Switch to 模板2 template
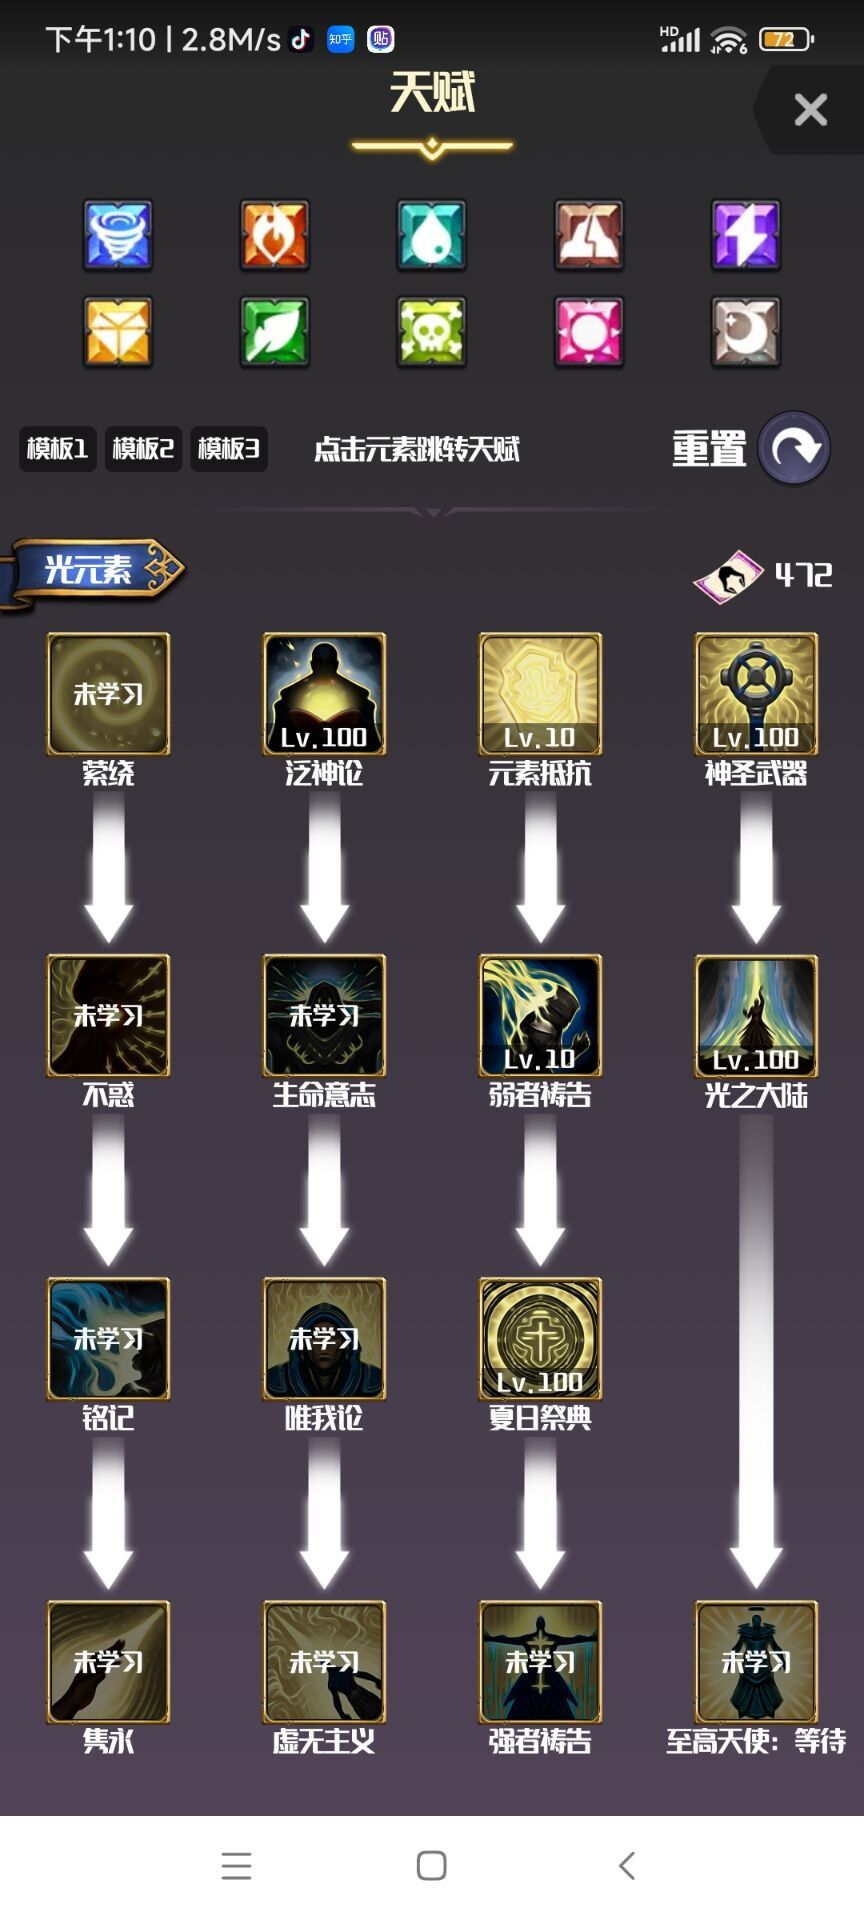864x1920 pixels. [143, 449]
